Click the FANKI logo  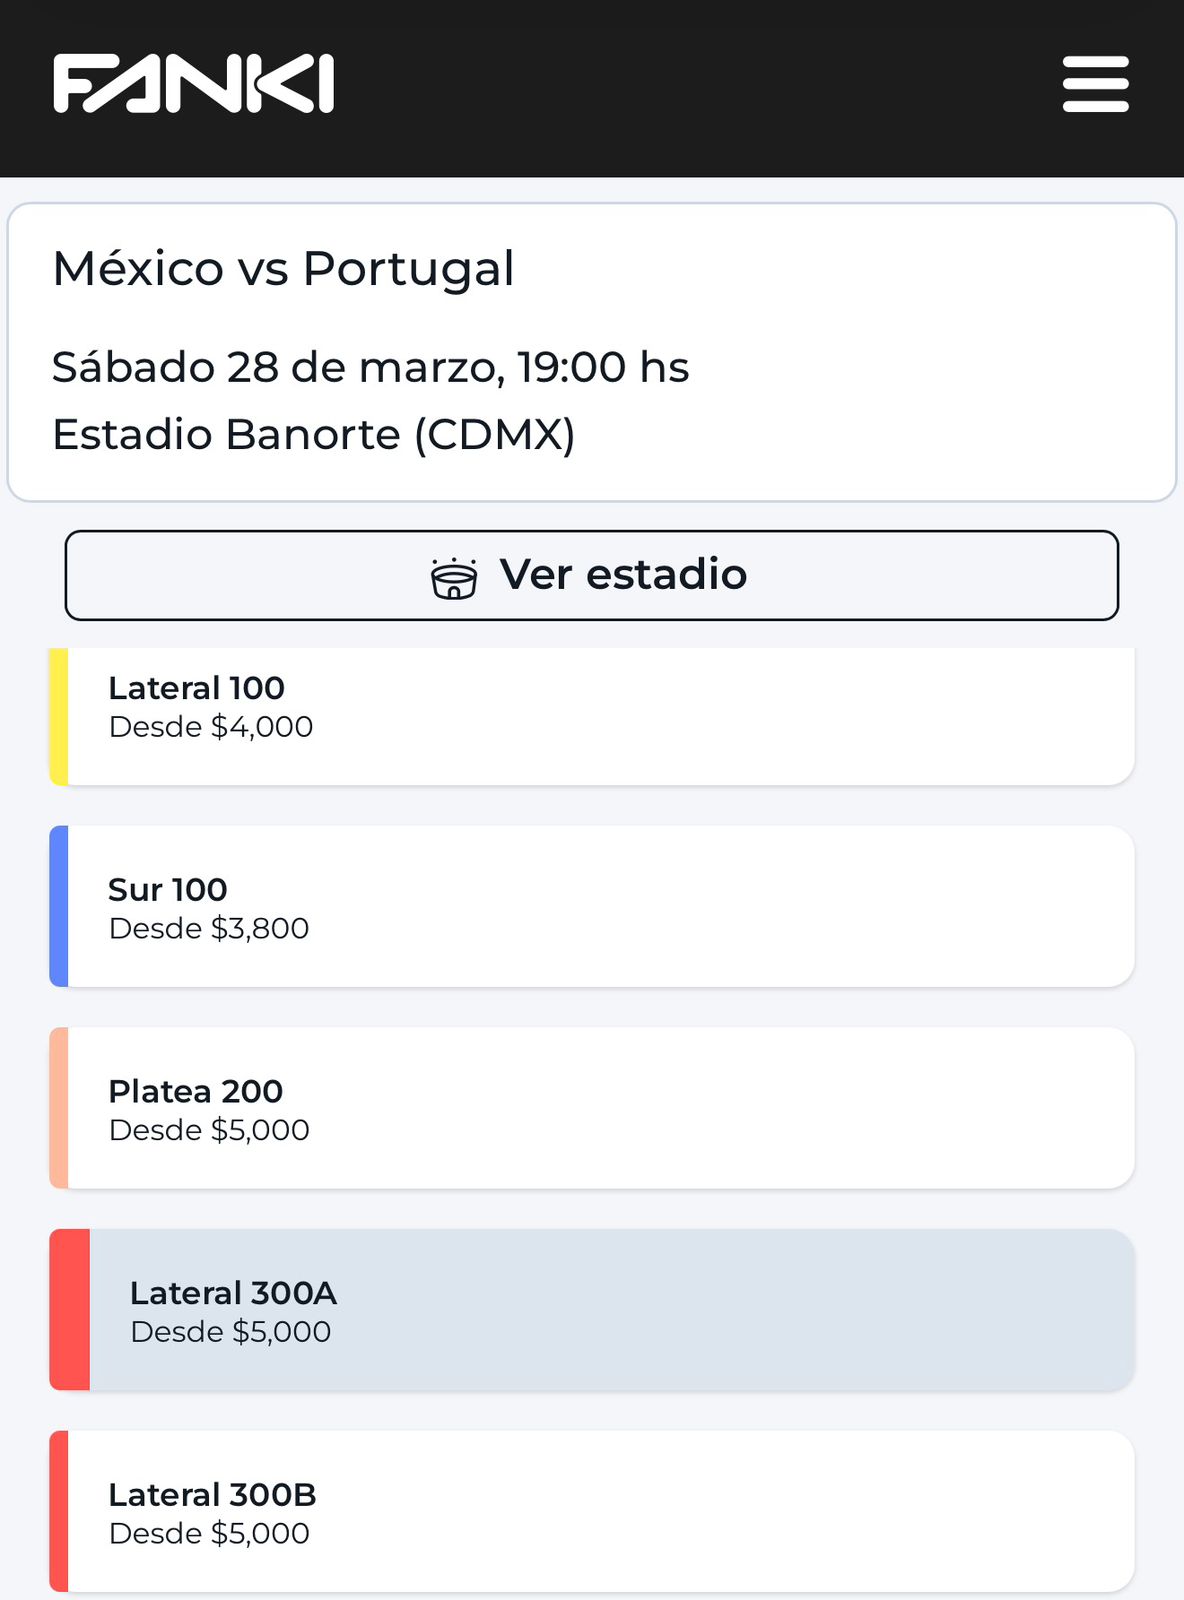pos(193,84)
